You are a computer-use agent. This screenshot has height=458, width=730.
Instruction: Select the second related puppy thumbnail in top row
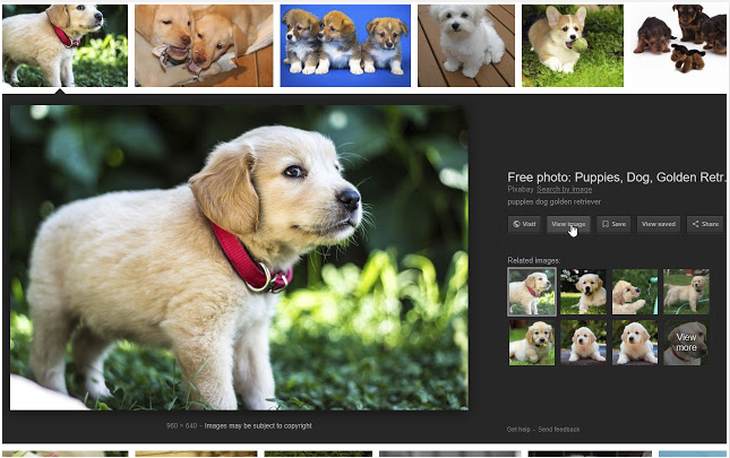click(583, 291)
